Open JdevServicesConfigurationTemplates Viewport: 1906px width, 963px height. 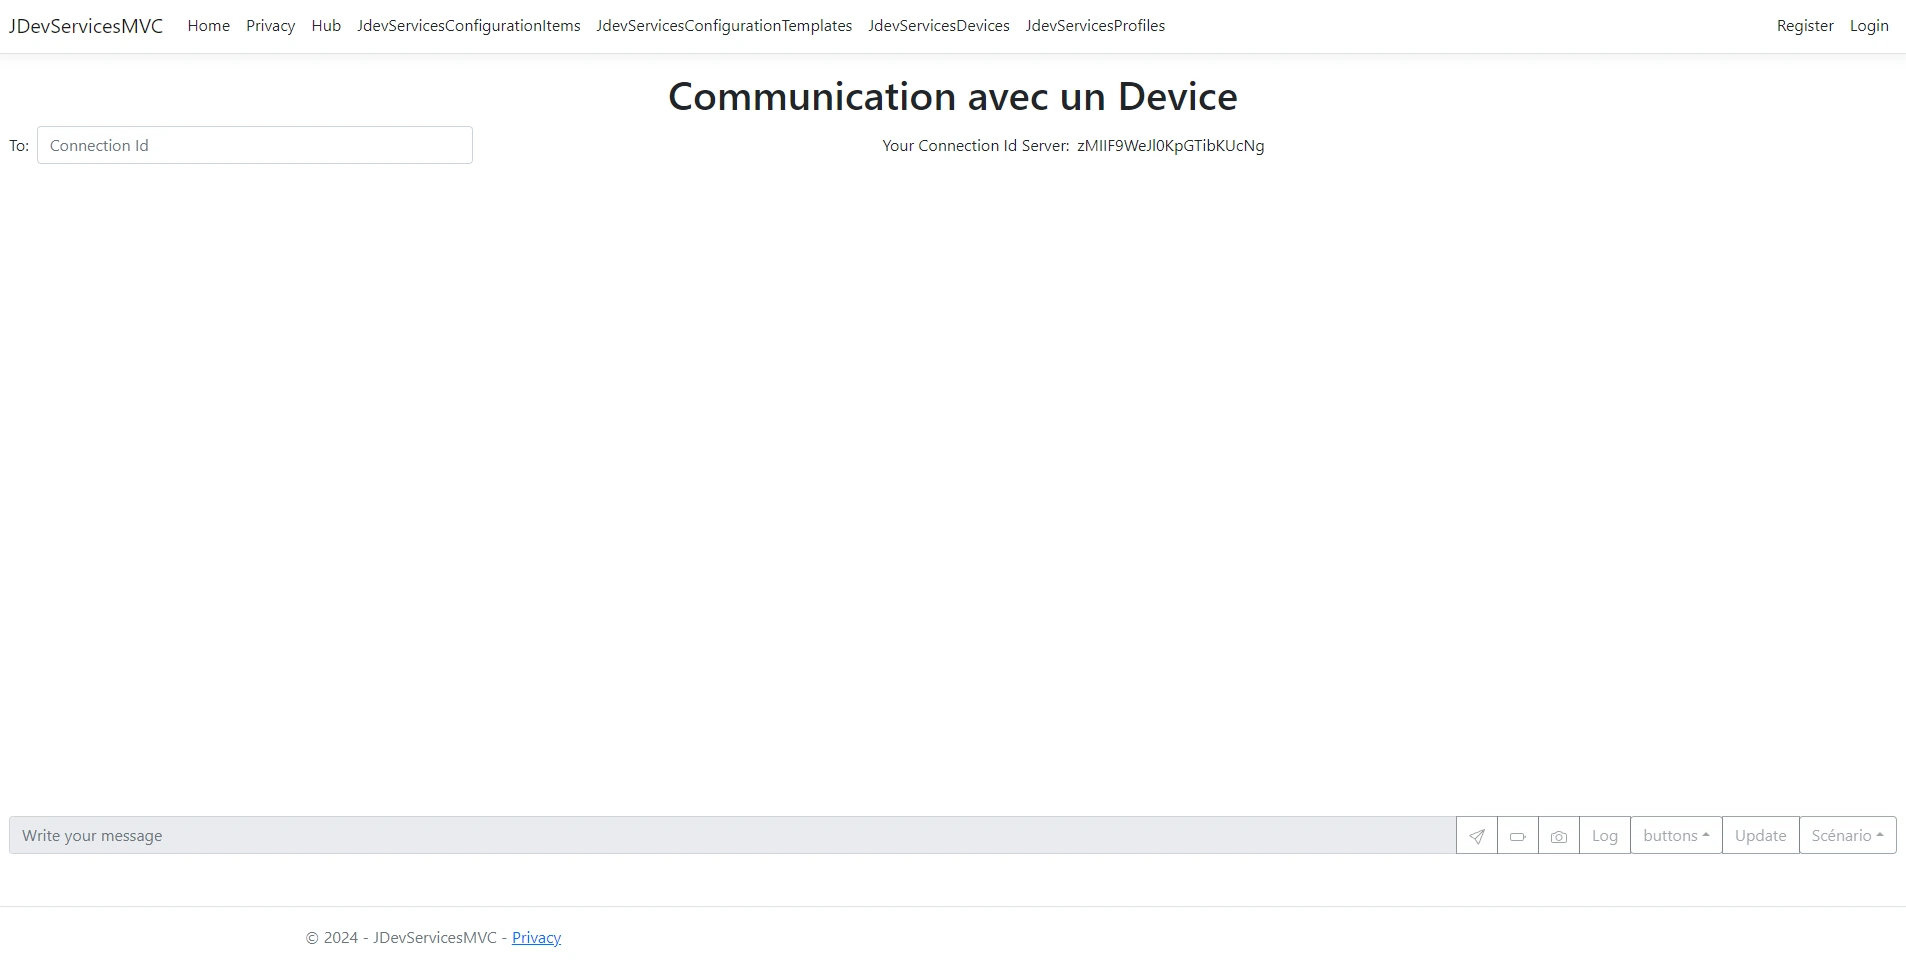pos(724,25)
